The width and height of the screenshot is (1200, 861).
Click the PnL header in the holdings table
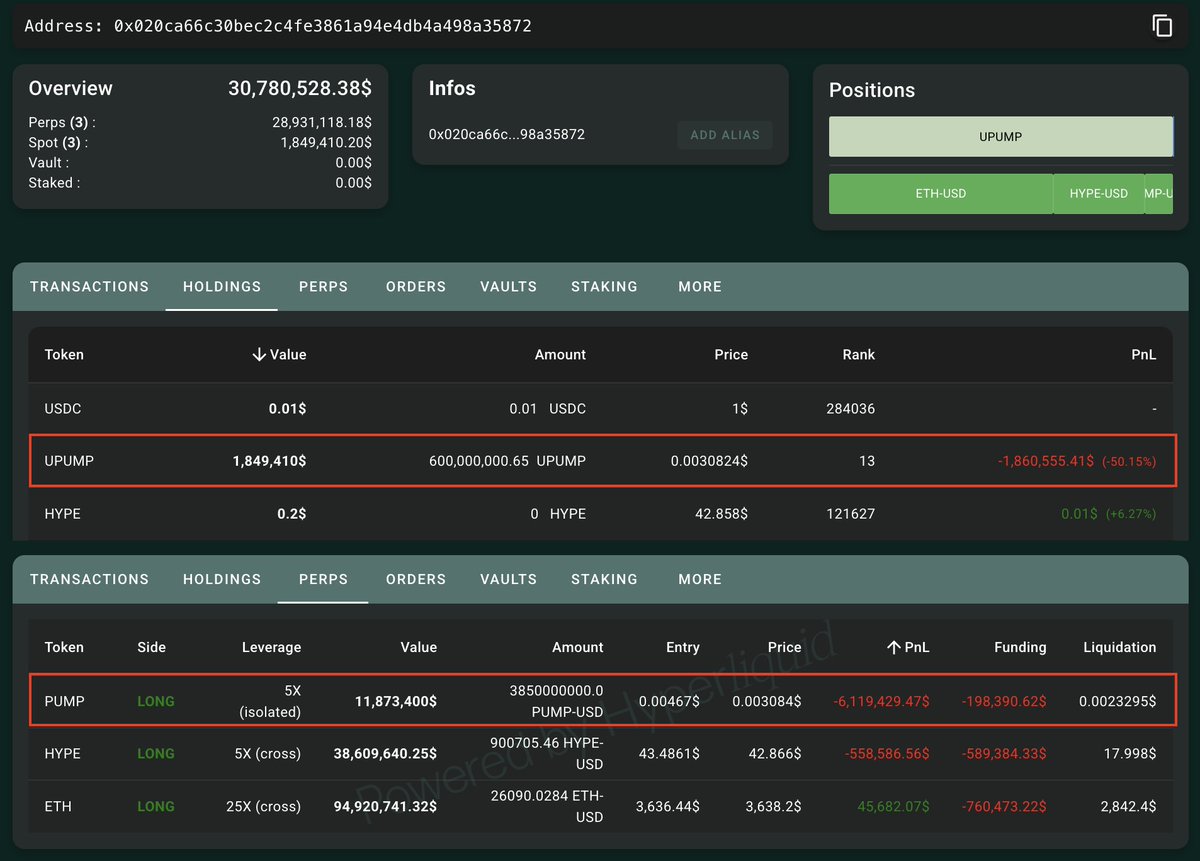coord(1143,354)
